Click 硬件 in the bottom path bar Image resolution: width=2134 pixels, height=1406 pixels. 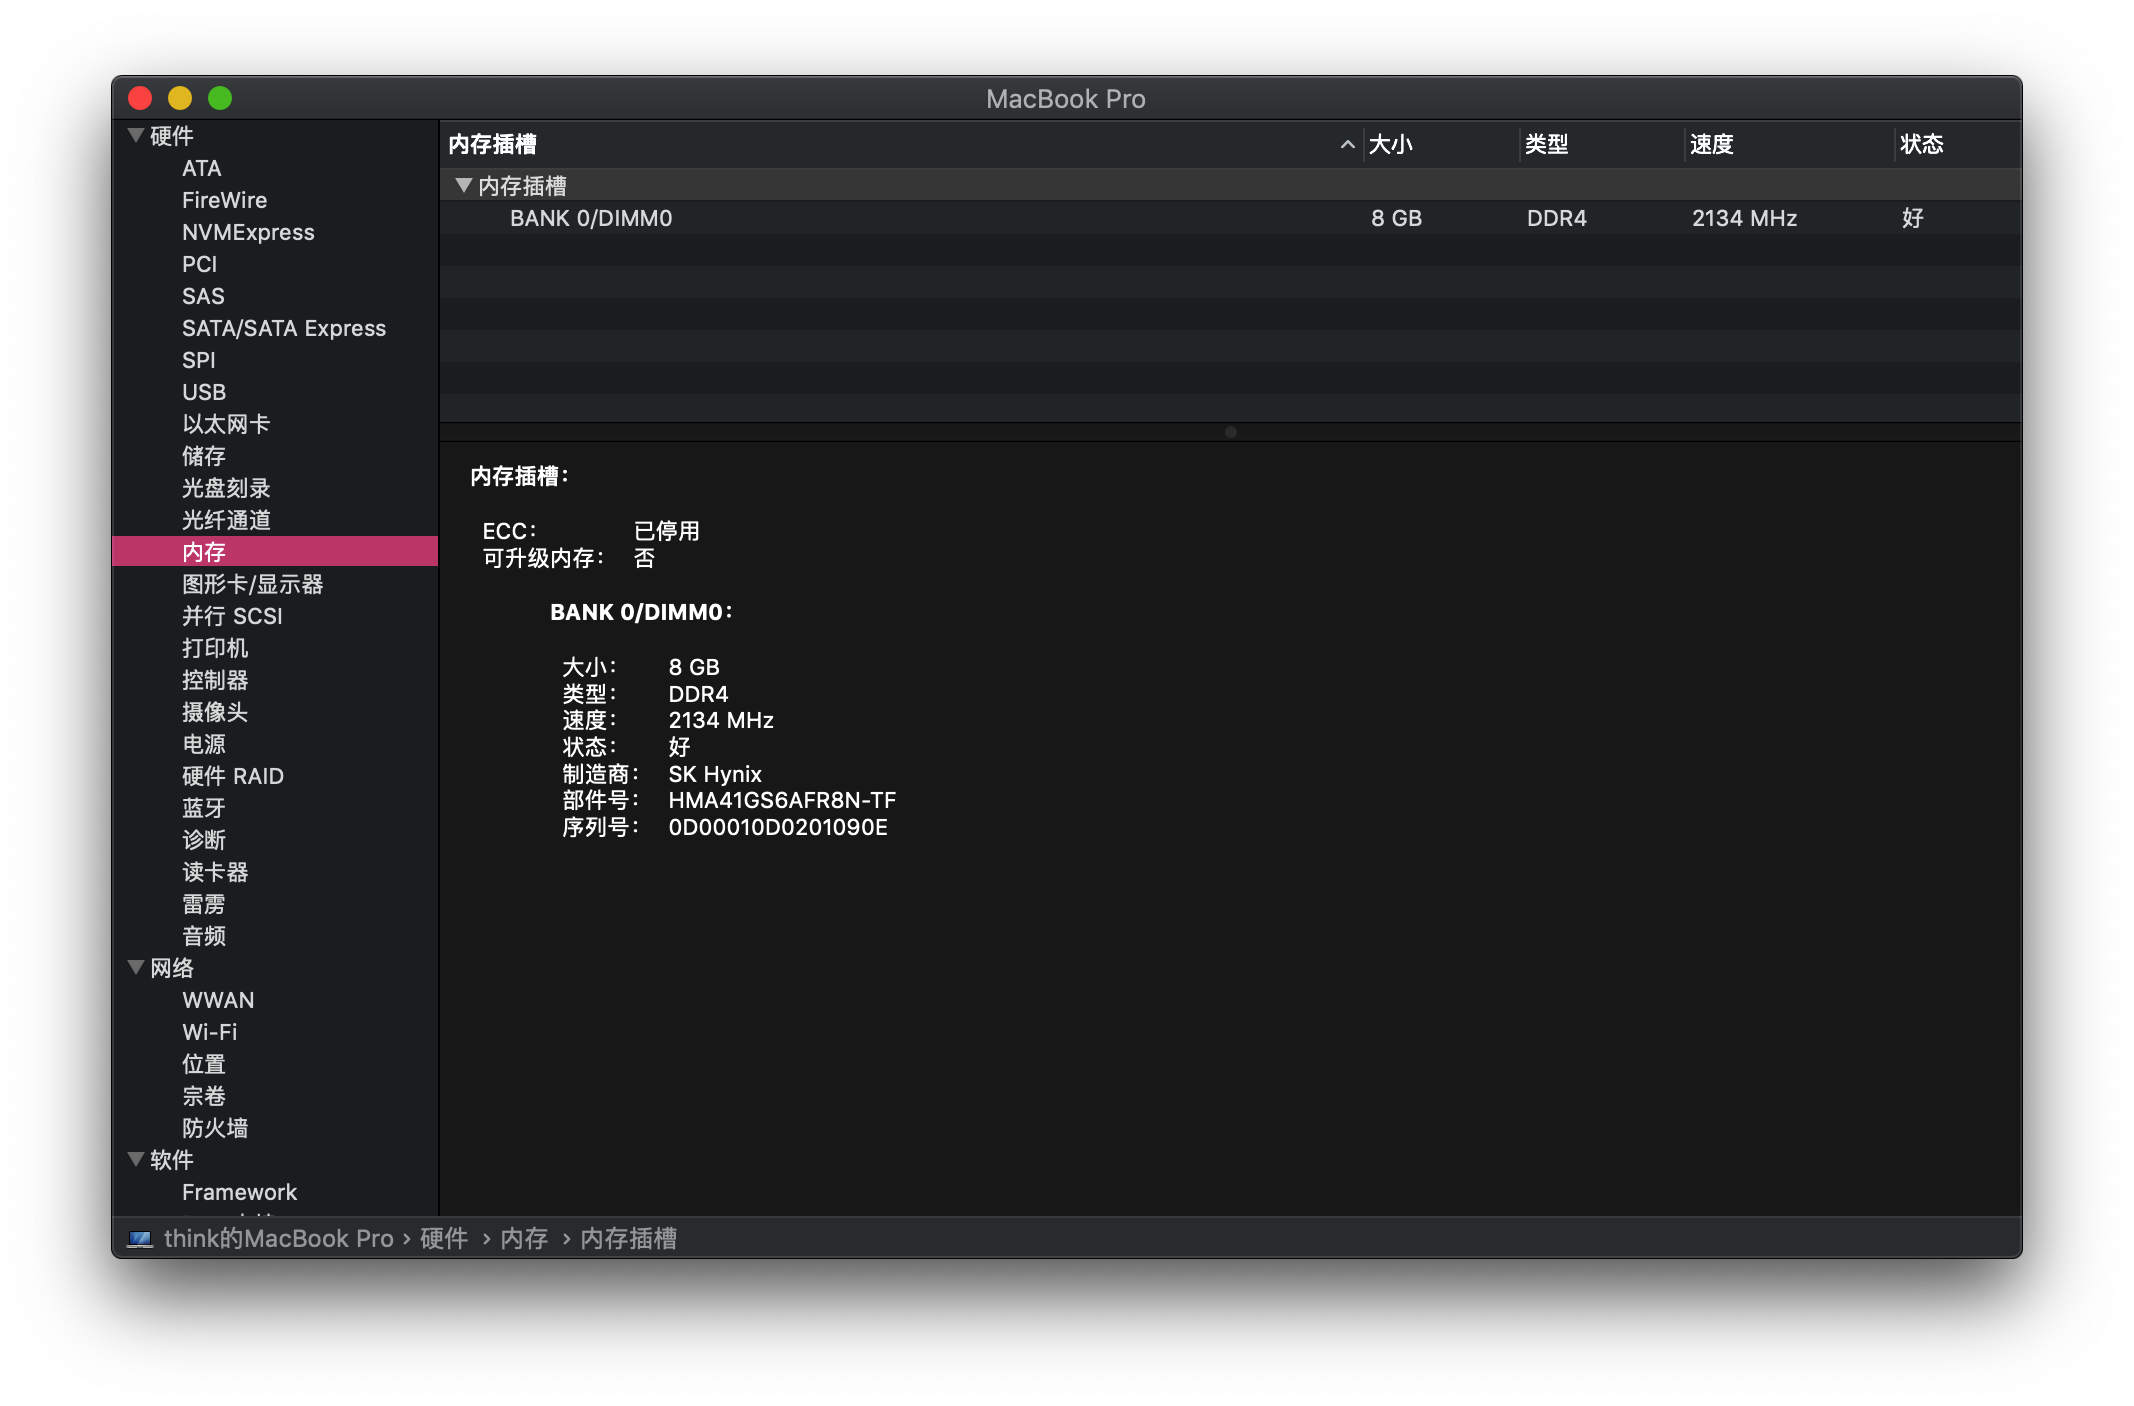444,1239
